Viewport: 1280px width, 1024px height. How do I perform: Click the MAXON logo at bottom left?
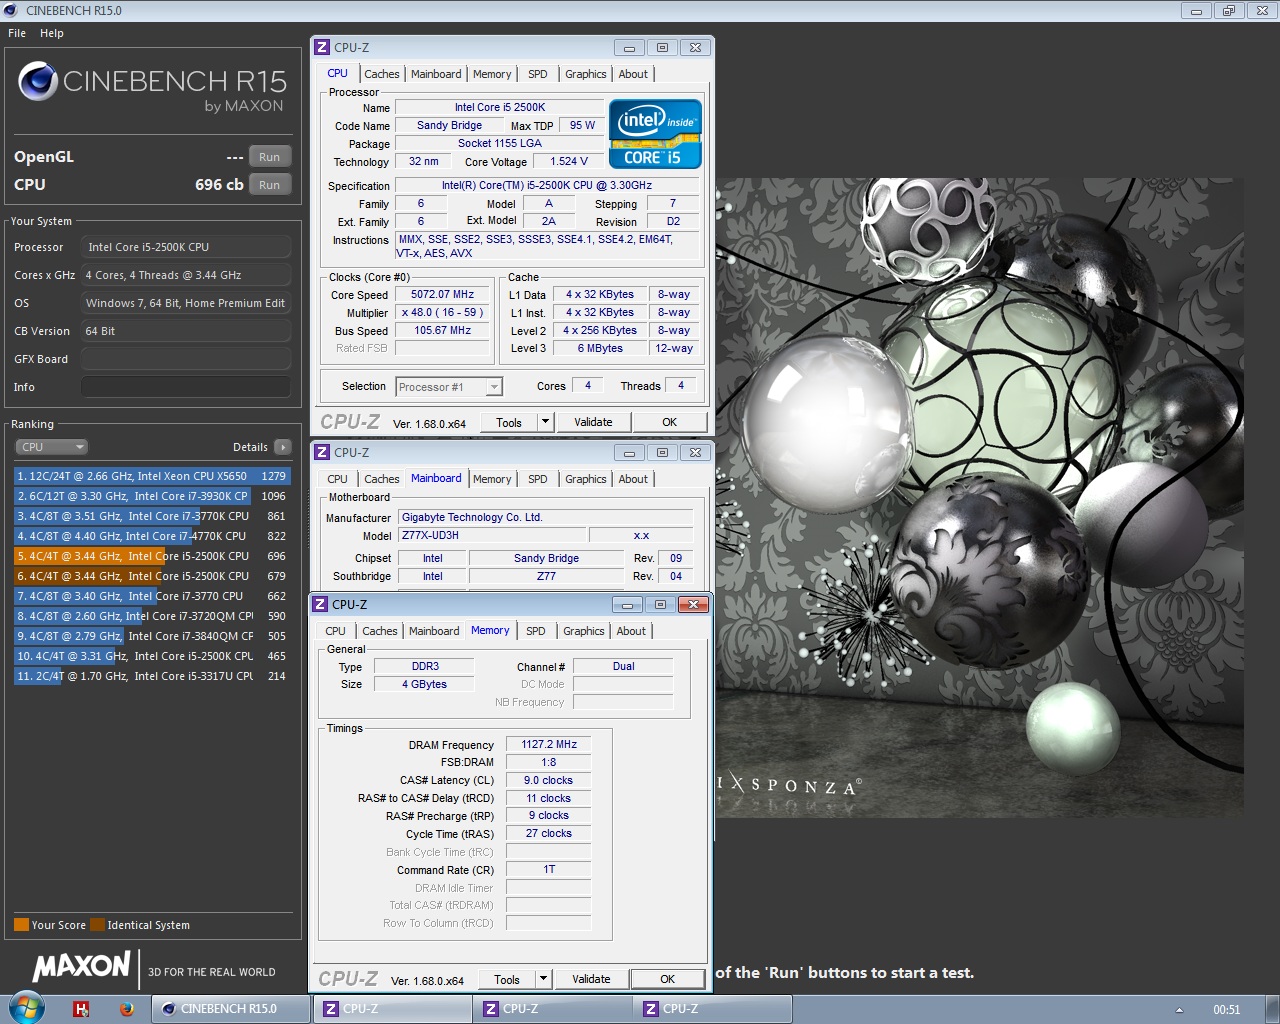[82, 966]
